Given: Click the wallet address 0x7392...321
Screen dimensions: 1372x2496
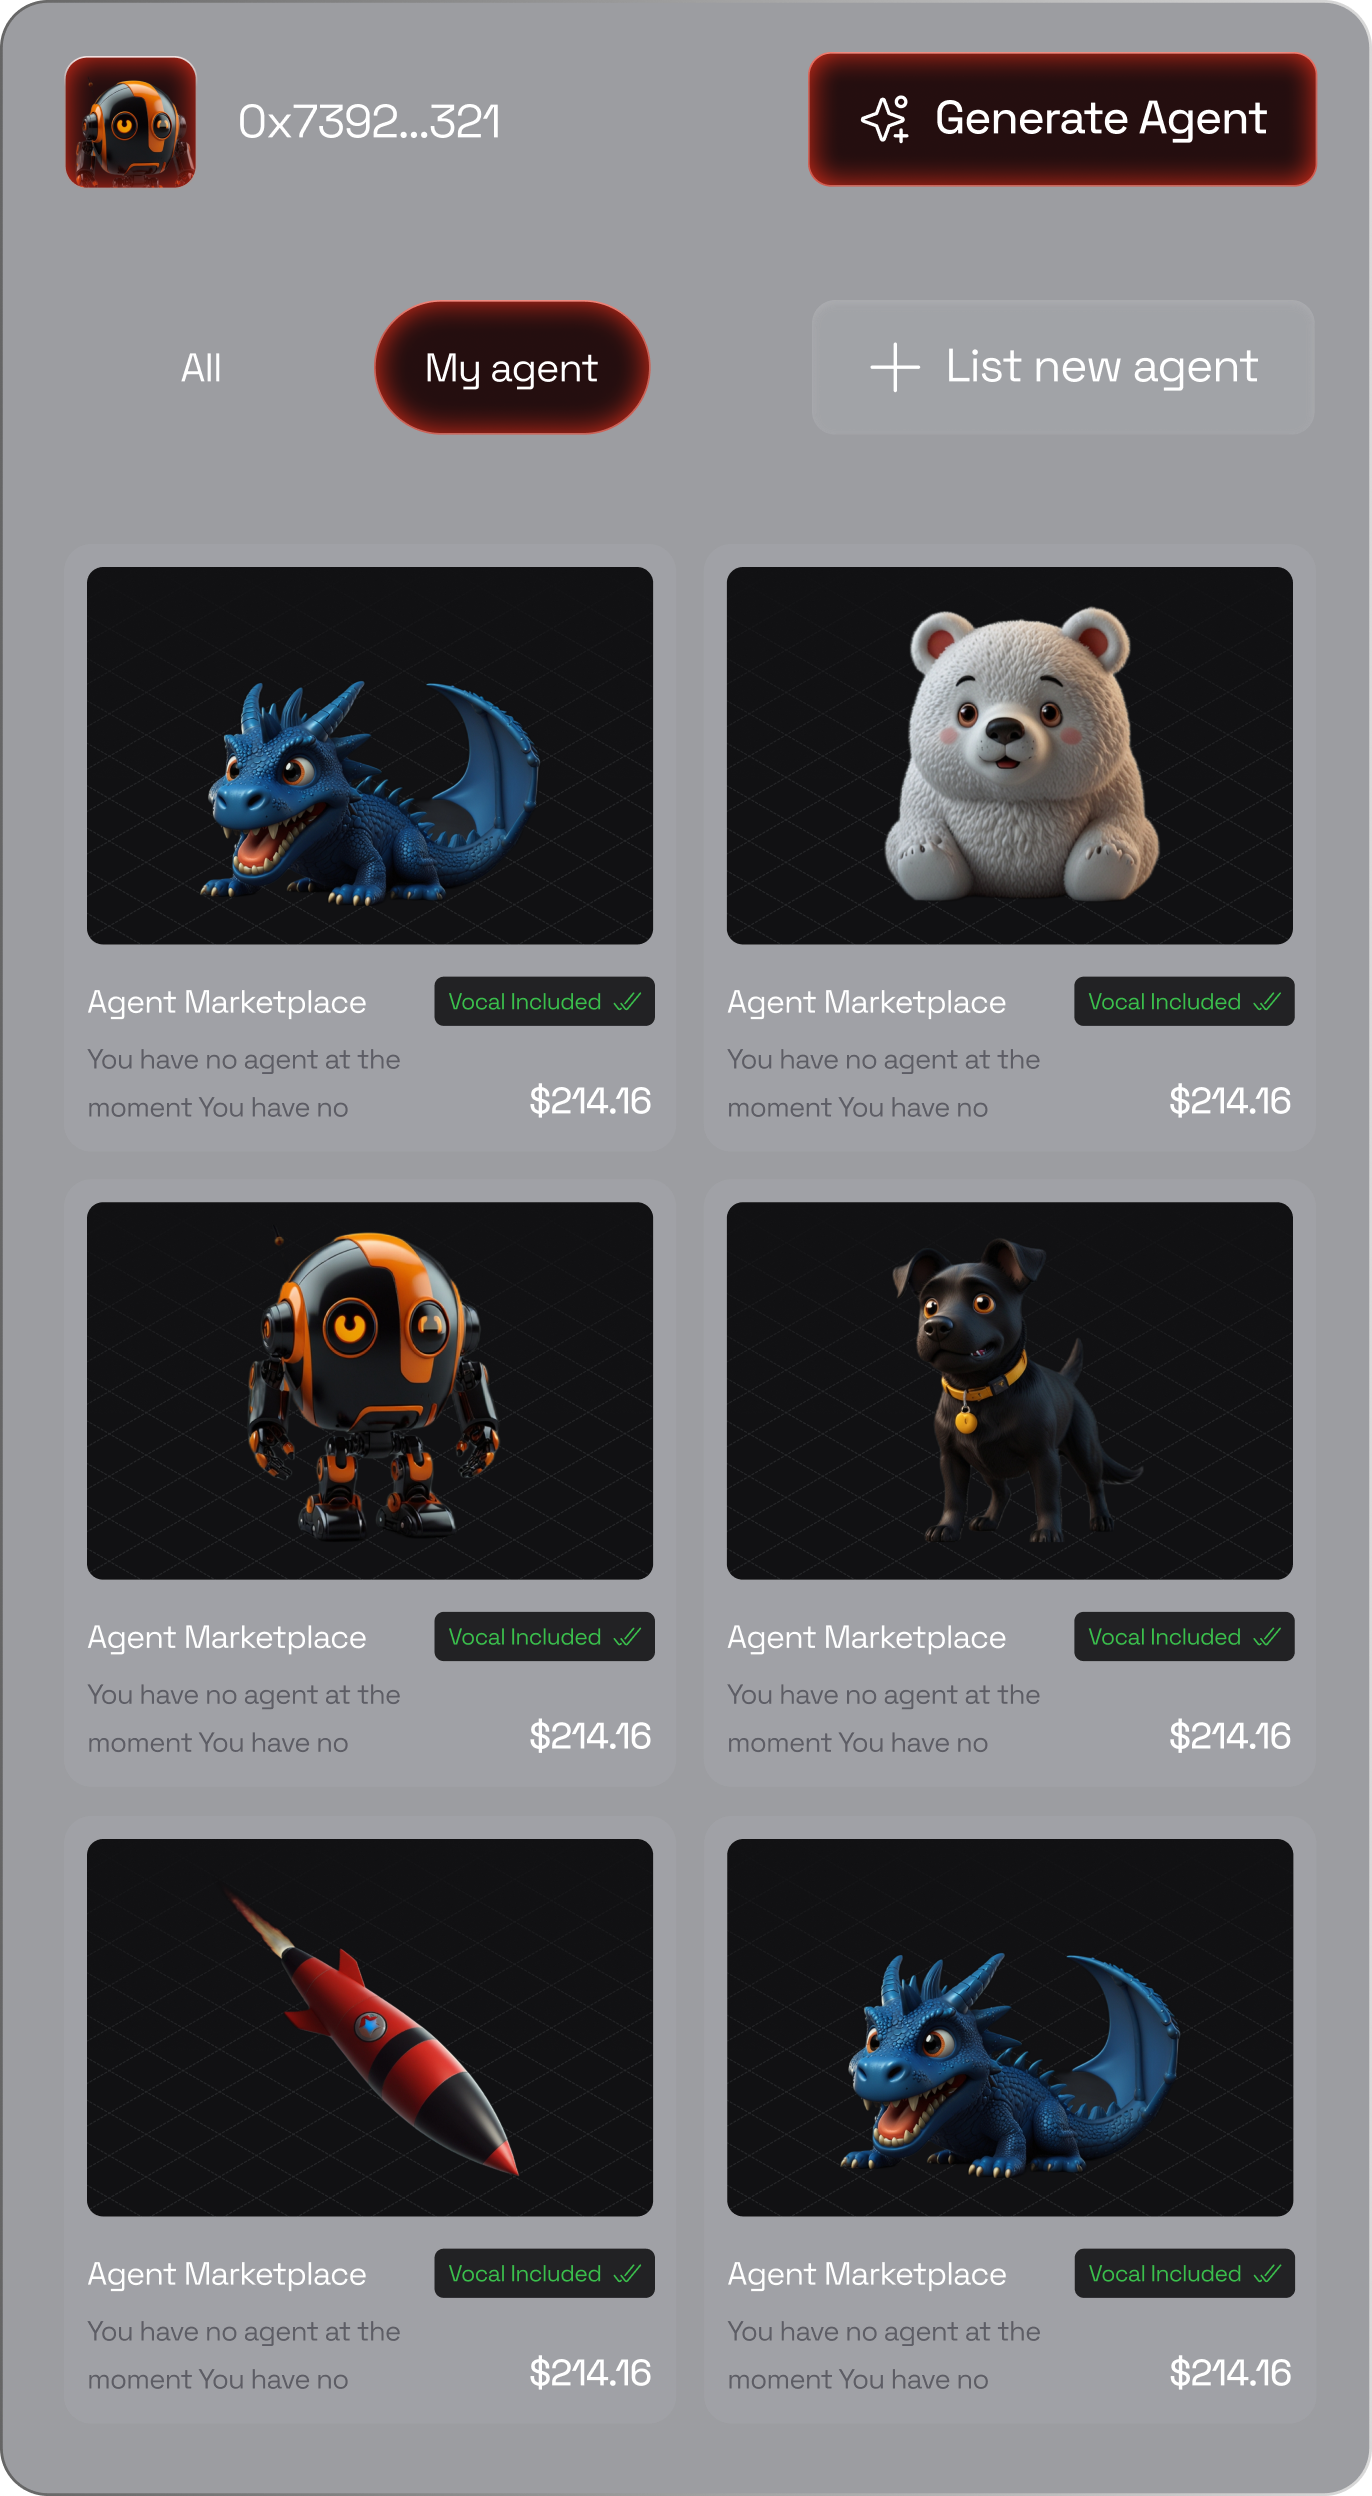Looking at the screenshot, I should coord(369,122).
